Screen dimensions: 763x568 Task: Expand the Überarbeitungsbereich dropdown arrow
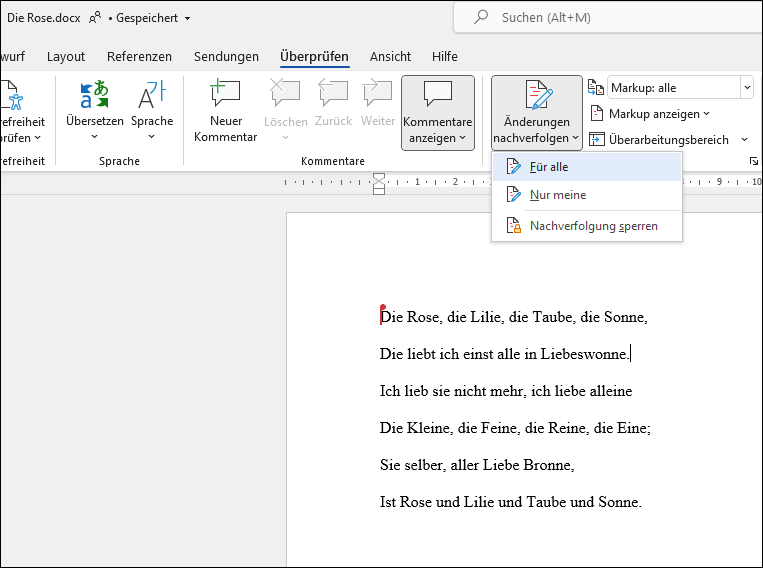click(745, 140)
